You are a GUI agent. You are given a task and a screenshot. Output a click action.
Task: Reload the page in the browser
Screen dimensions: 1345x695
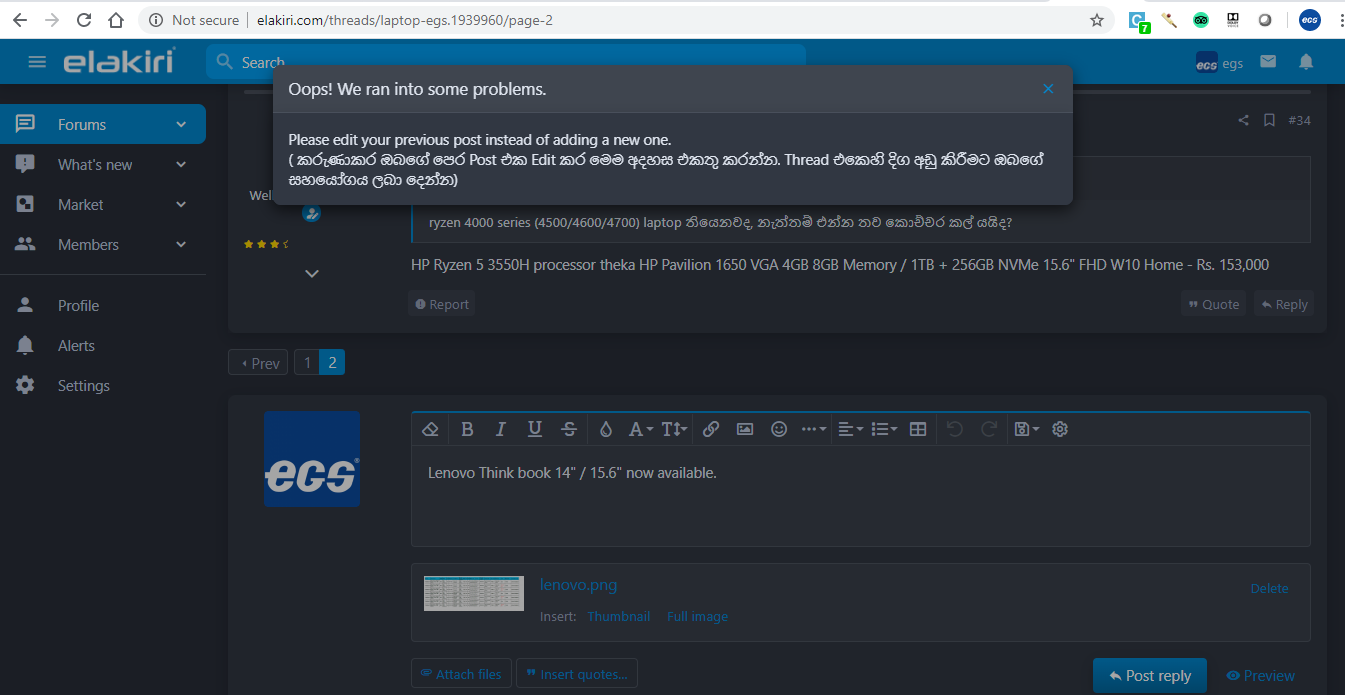pyautogui.click(x=84, y=20)
